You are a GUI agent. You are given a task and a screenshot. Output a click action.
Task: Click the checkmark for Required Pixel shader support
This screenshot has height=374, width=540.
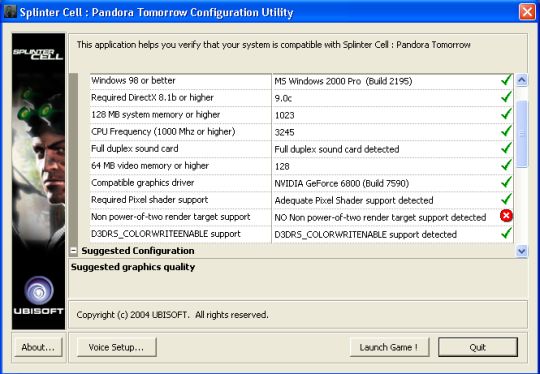click(506, 199)
